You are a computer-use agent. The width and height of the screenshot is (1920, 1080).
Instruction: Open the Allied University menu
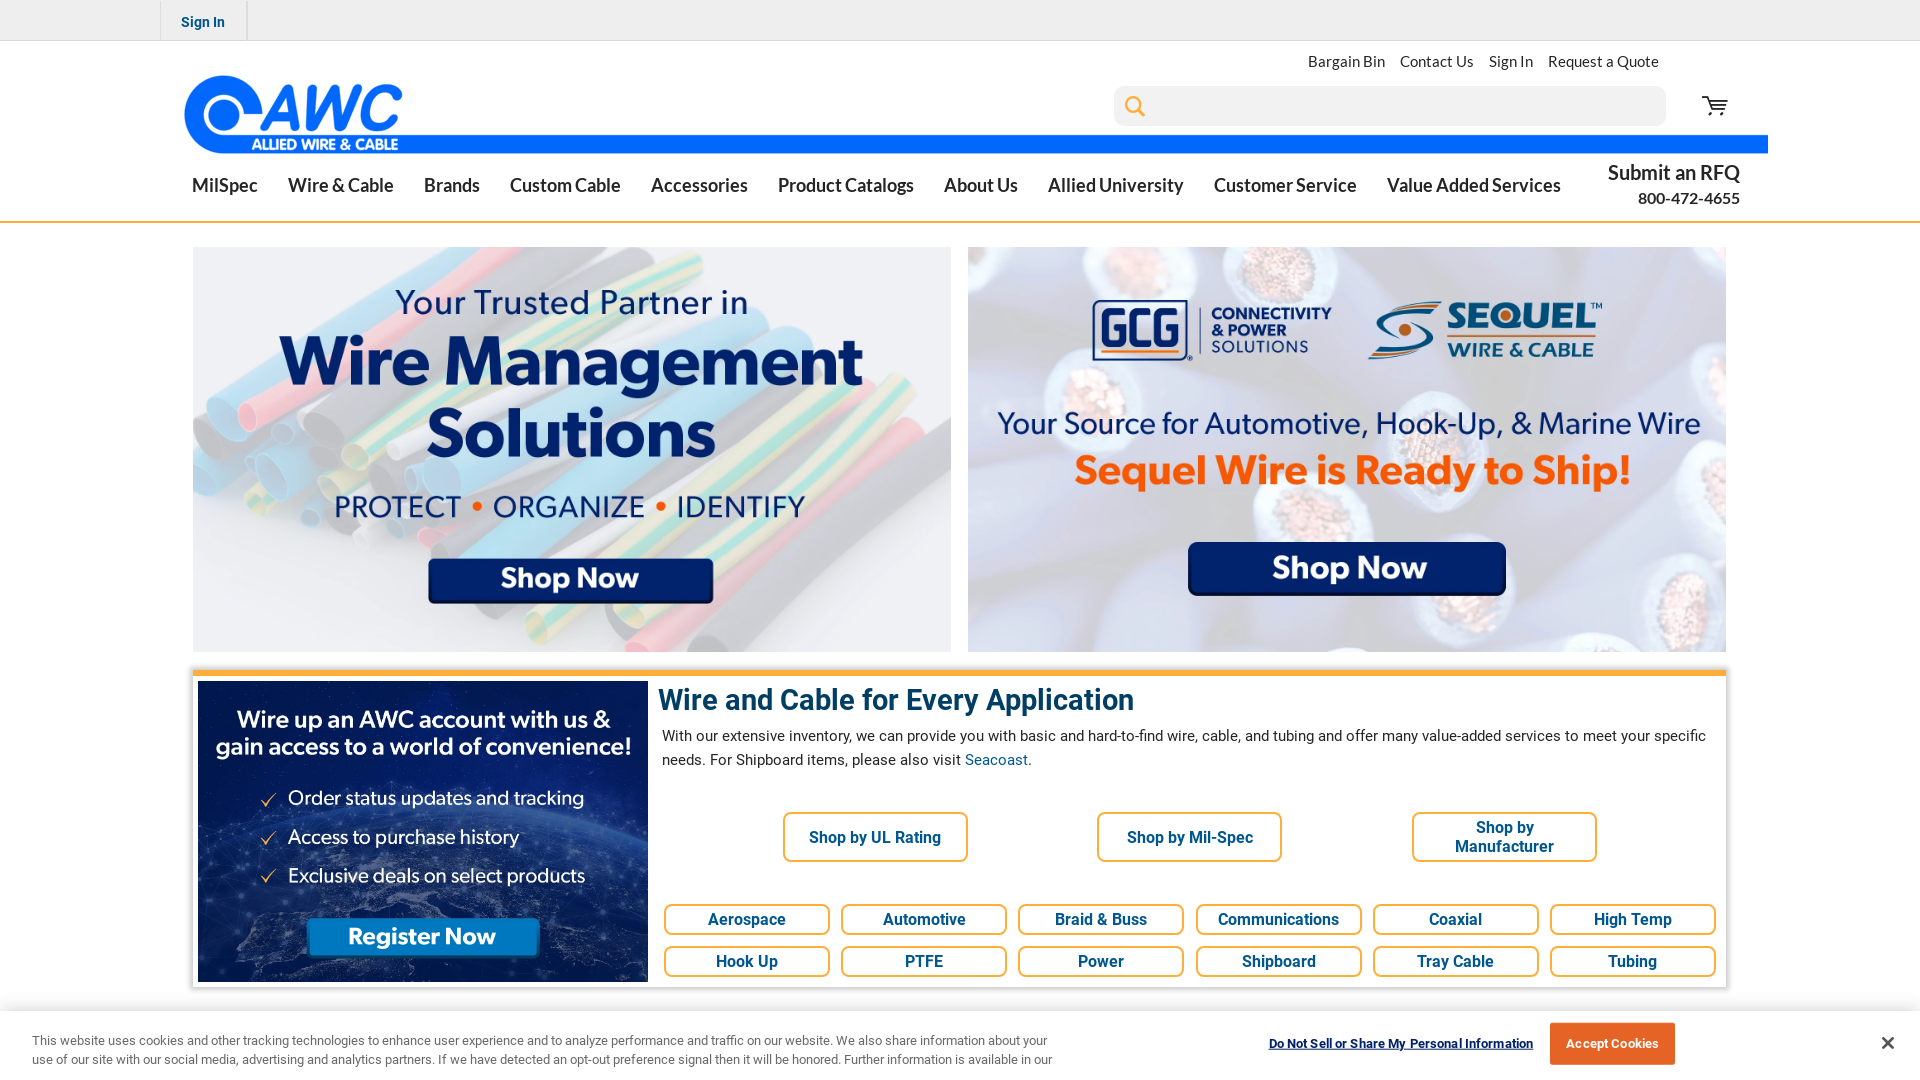pyautogui.click(x=1116, y=185)
